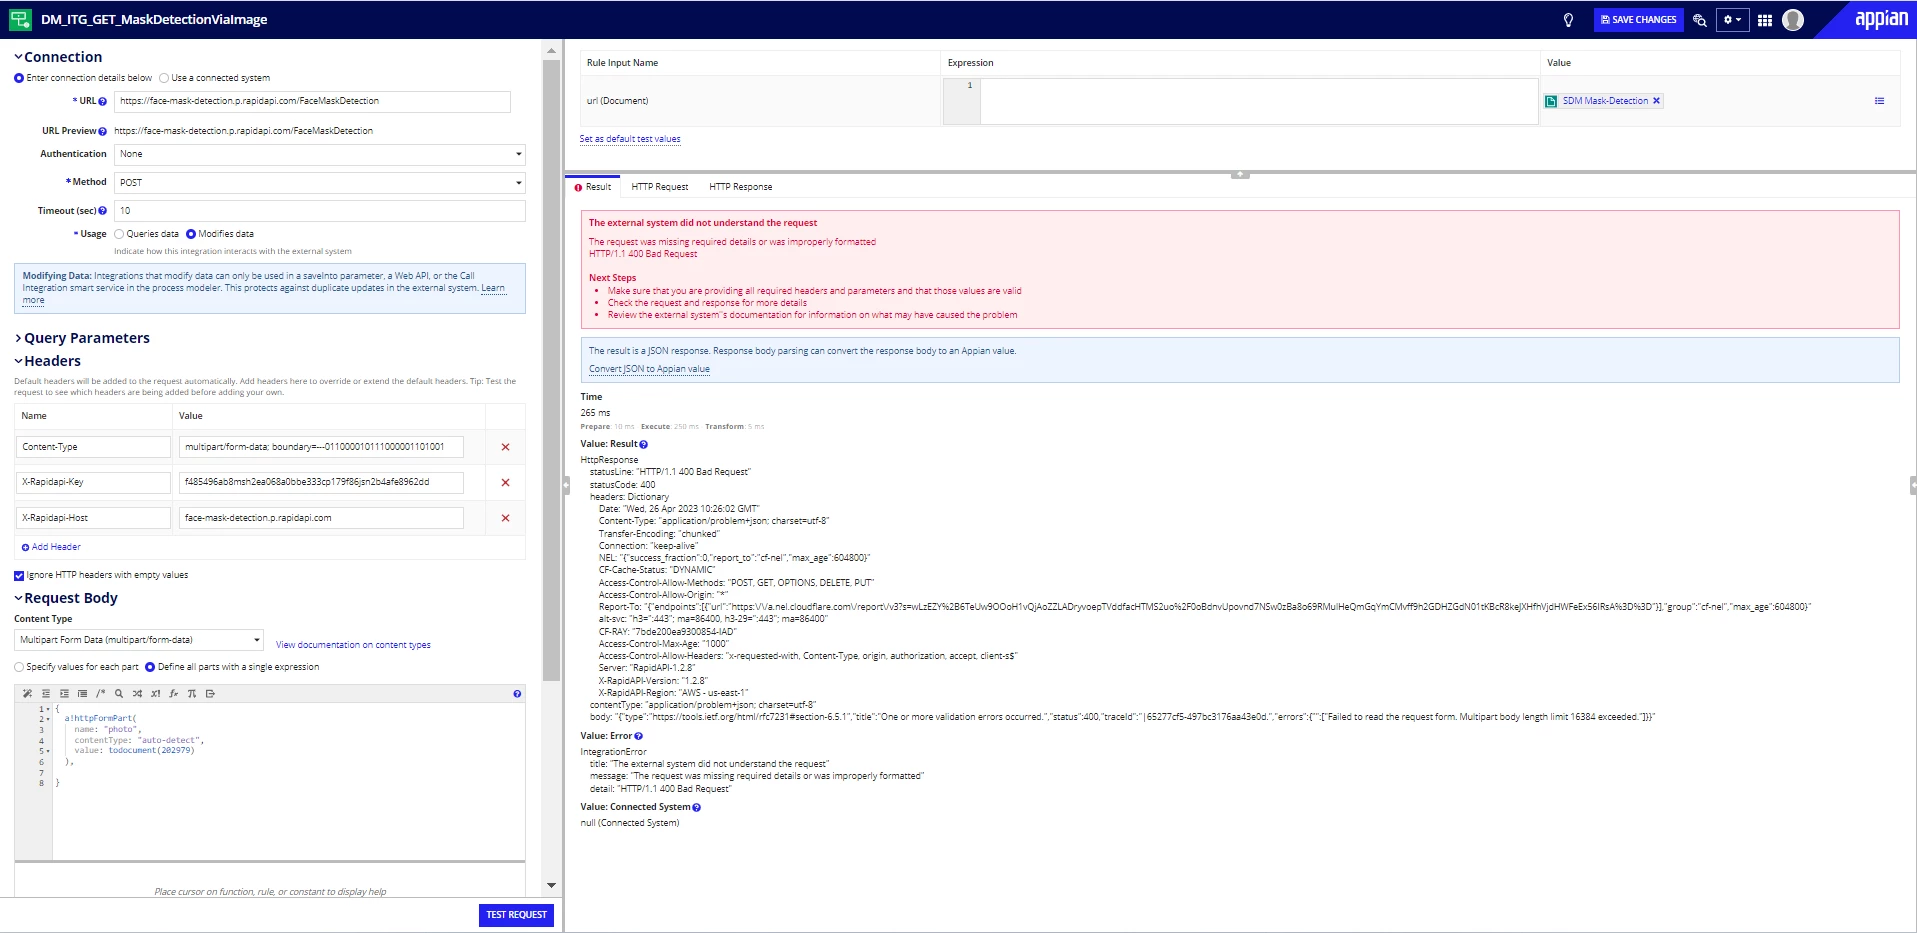
Task: Click the SAVE CHANGES button
Action: (x=1638, y=20)
